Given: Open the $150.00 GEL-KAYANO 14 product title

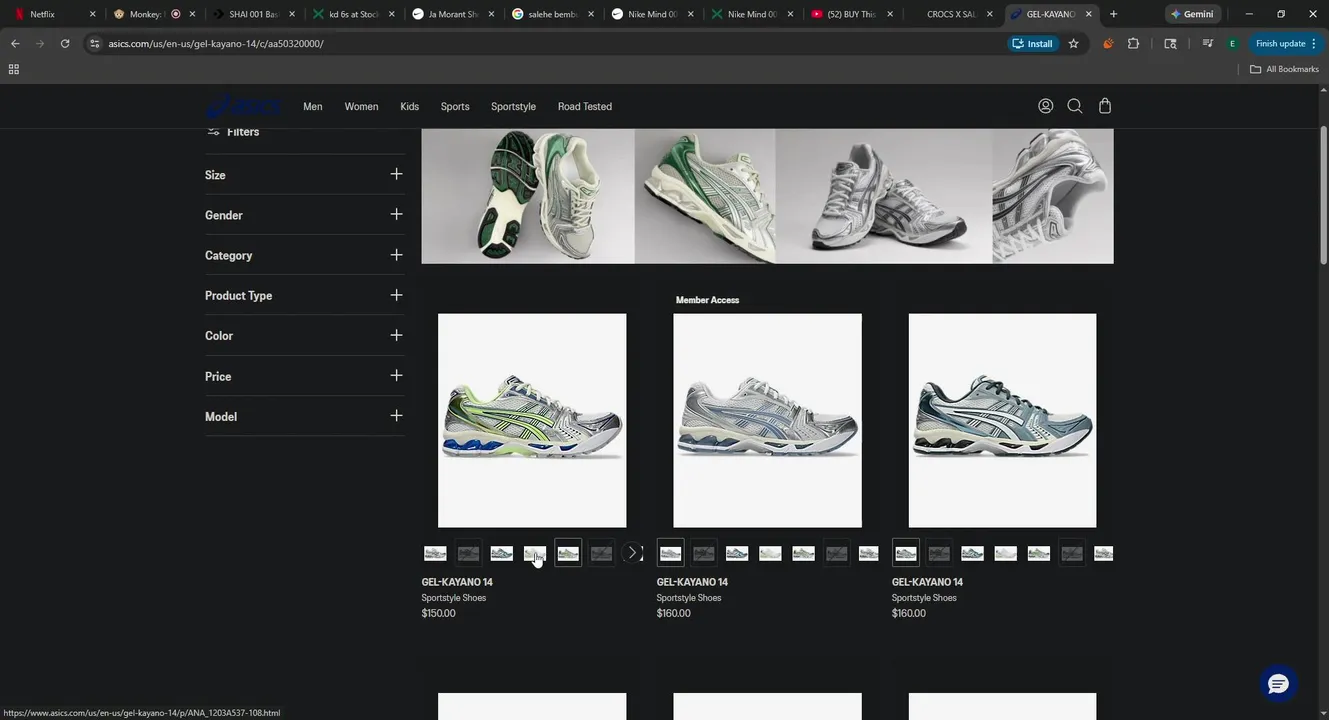Looking at the screenshot, I should point(457,582).
